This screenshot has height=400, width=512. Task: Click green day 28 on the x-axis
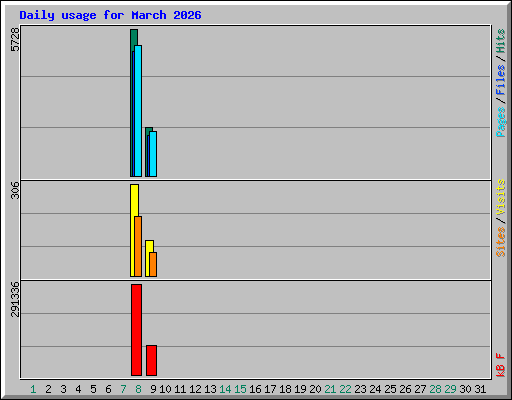pyautogui.click(x=435, y=389)
